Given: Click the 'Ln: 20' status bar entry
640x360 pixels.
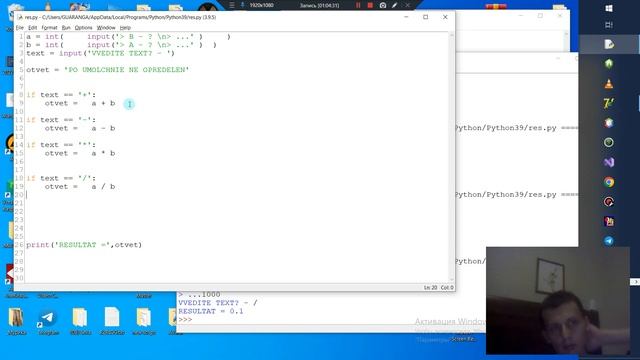Looking at the screenshot, I should tap(430, 288).
